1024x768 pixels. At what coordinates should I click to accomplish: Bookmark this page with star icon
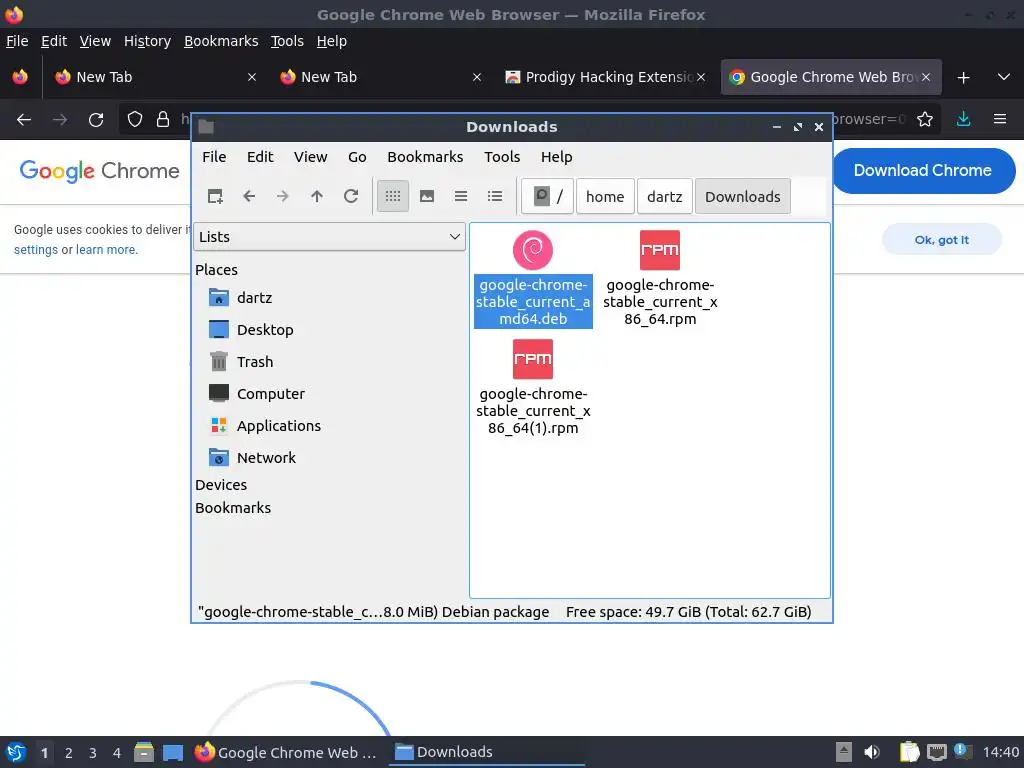(x=925, y=120)
